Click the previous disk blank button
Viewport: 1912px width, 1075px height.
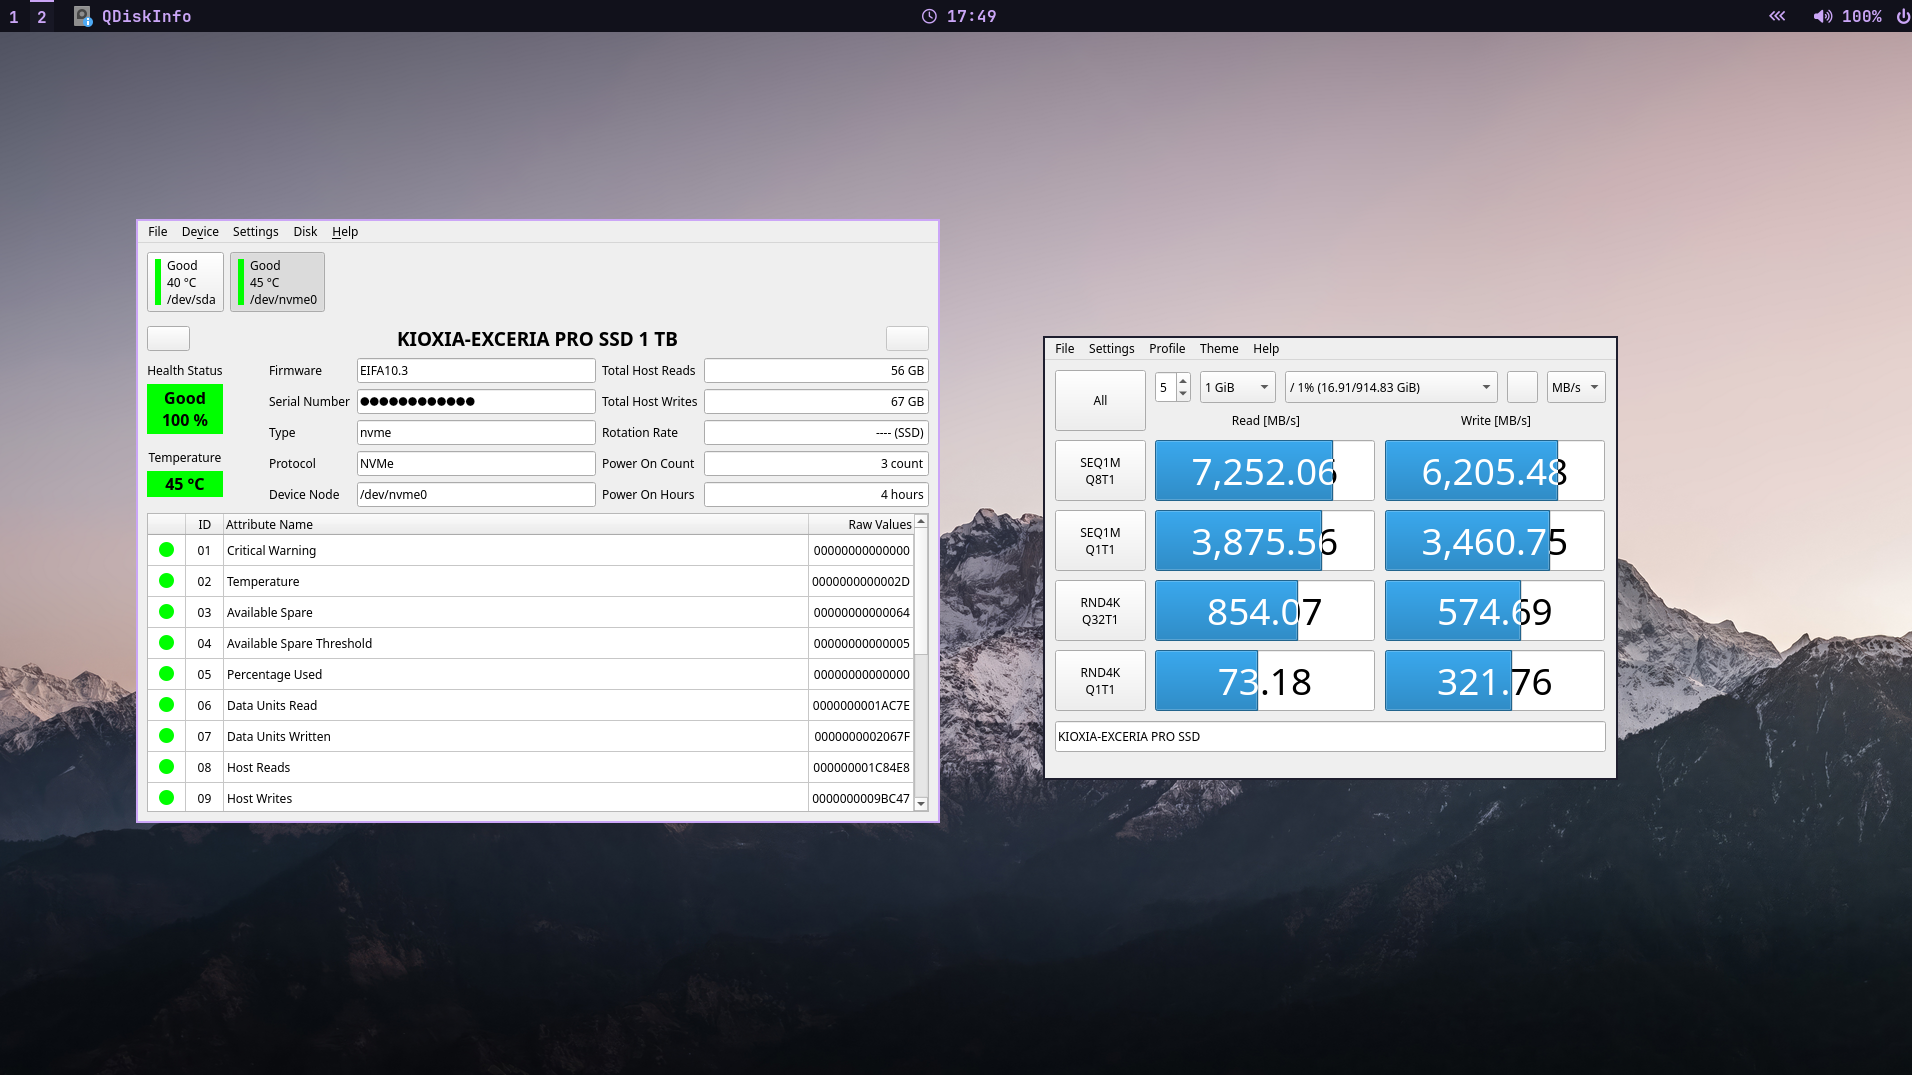(169, 338)
